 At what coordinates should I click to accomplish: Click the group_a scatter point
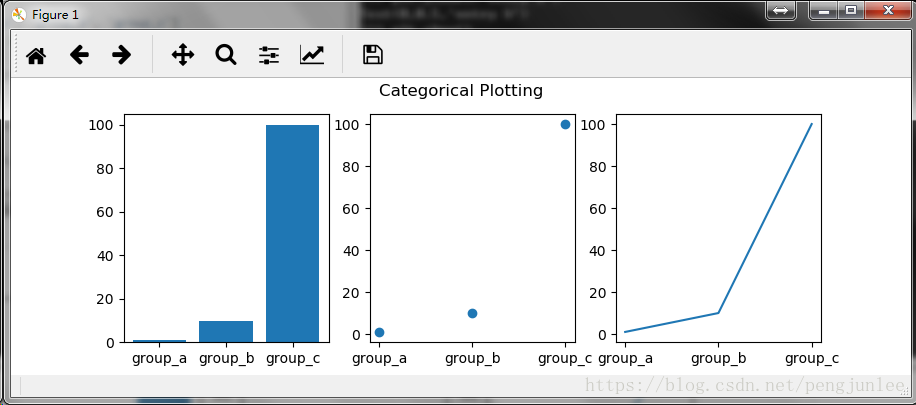click(379, 332)
